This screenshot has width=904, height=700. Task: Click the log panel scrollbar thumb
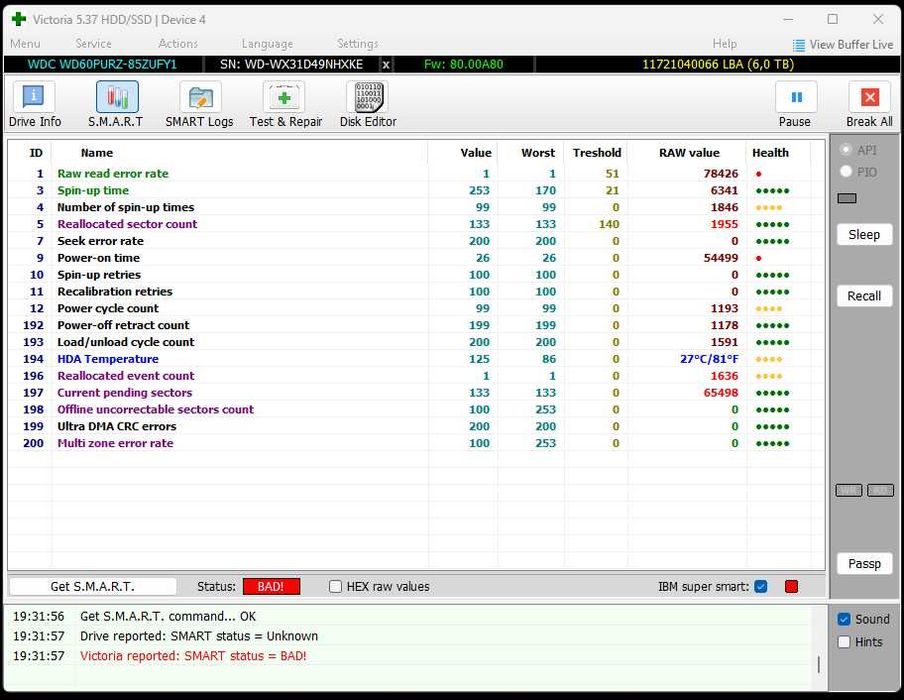[x=819, y=664]
